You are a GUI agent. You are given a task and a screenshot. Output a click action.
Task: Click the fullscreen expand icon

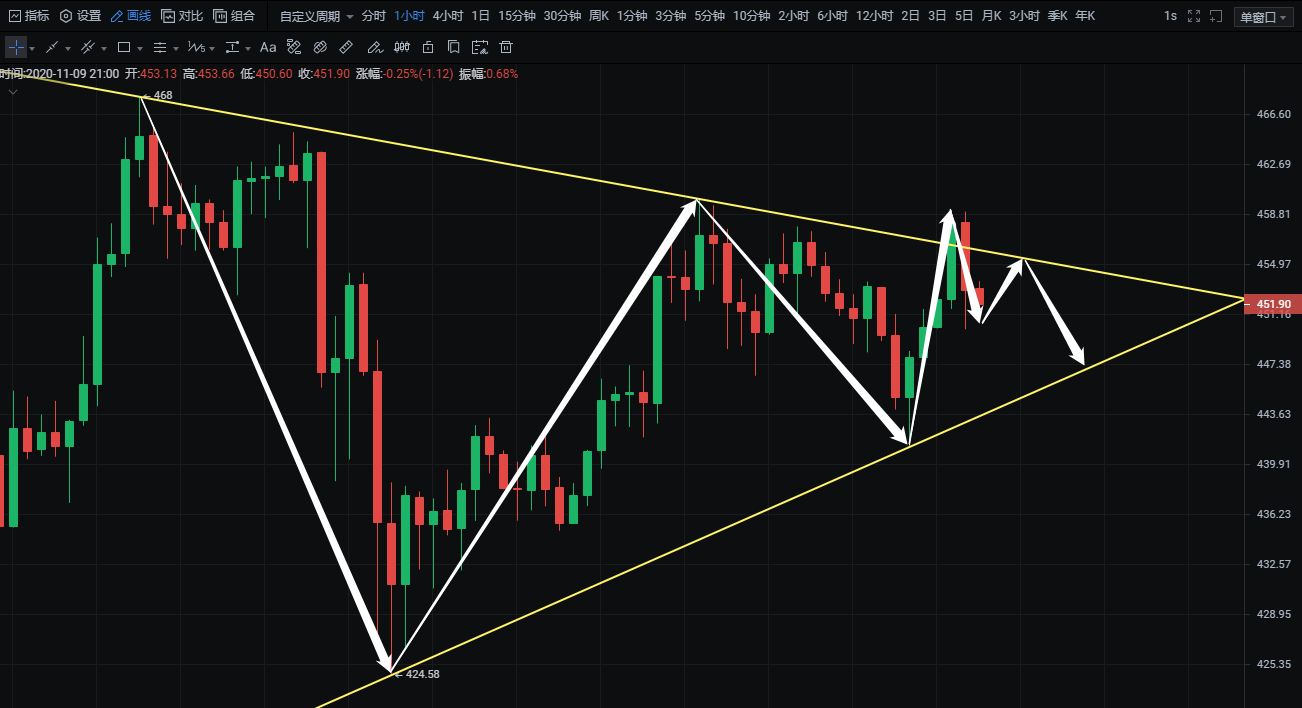point(1193,16)
